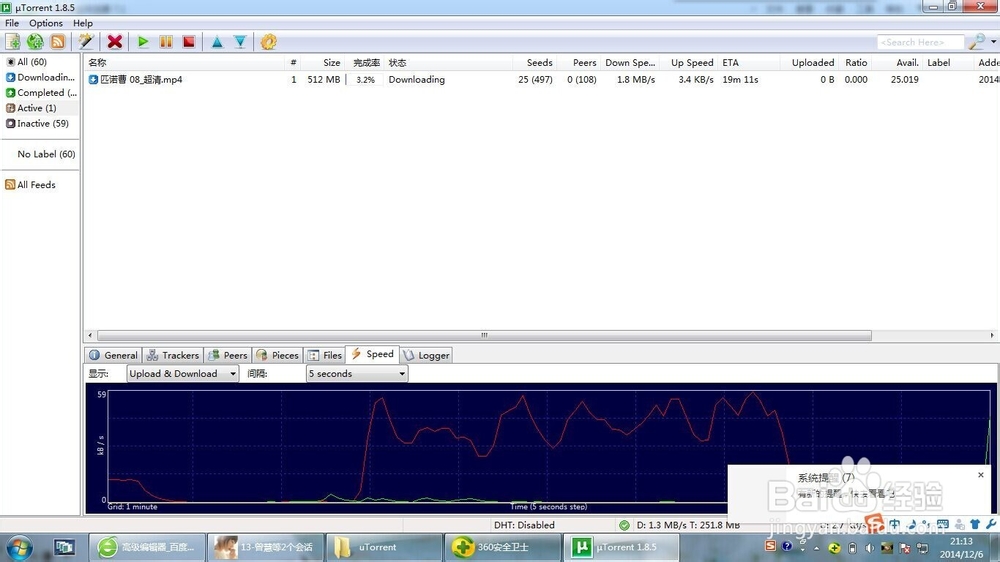Click the 19m 11s ETA value
Screen dimensions: 1000x562
click(x=740, y=80)
